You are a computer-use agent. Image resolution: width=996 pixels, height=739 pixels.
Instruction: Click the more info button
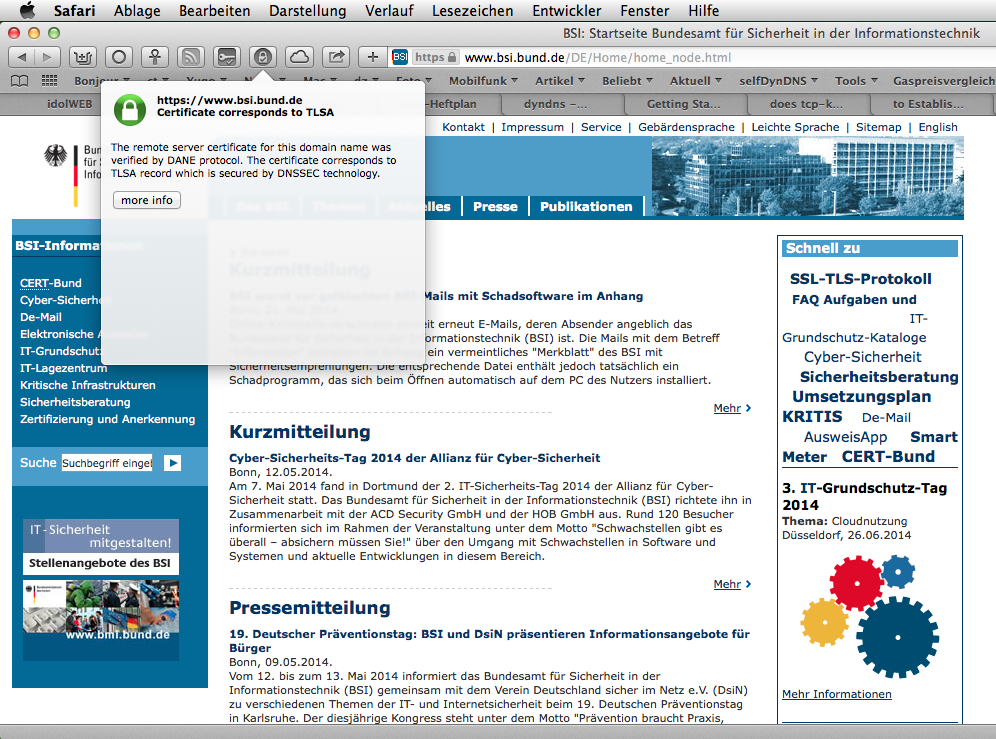coord(147,200)
